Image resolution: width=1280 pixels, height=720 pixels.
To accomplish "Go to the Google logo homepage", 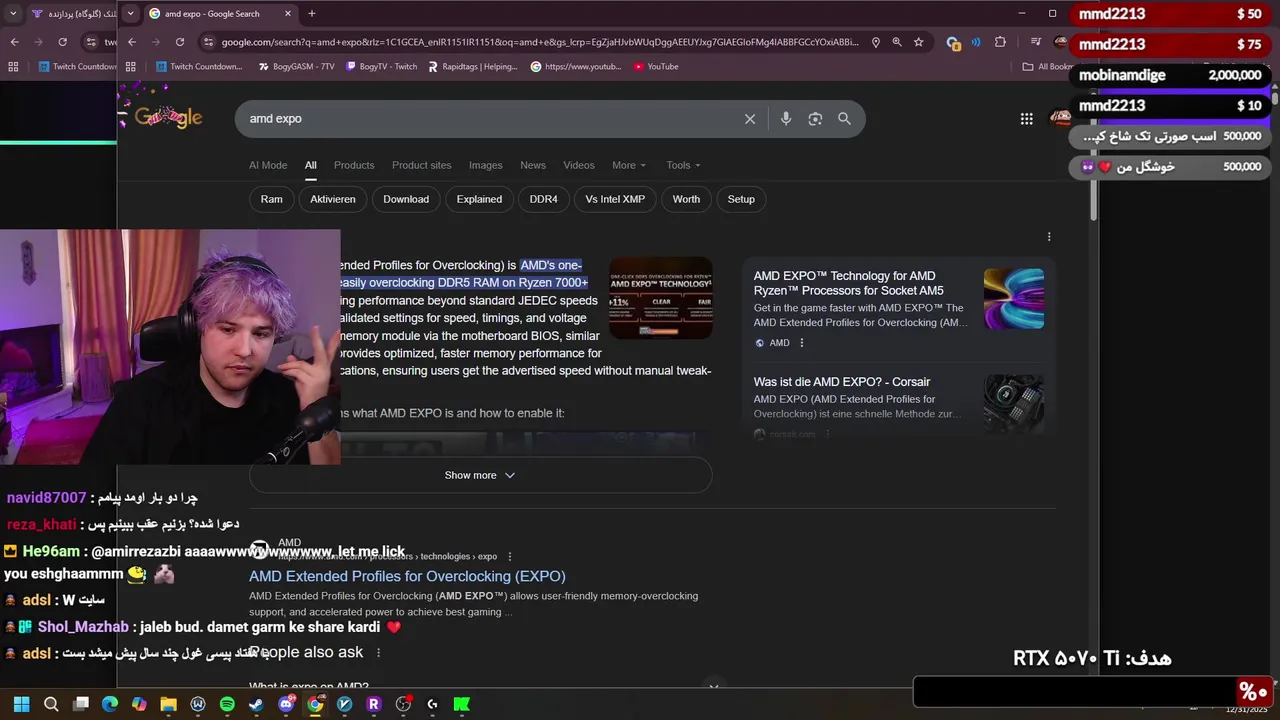I will [x=168, y=117].
